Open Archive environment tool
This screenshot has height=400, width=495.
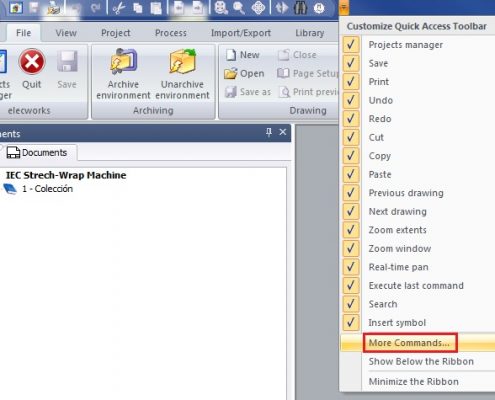(123, 74)
